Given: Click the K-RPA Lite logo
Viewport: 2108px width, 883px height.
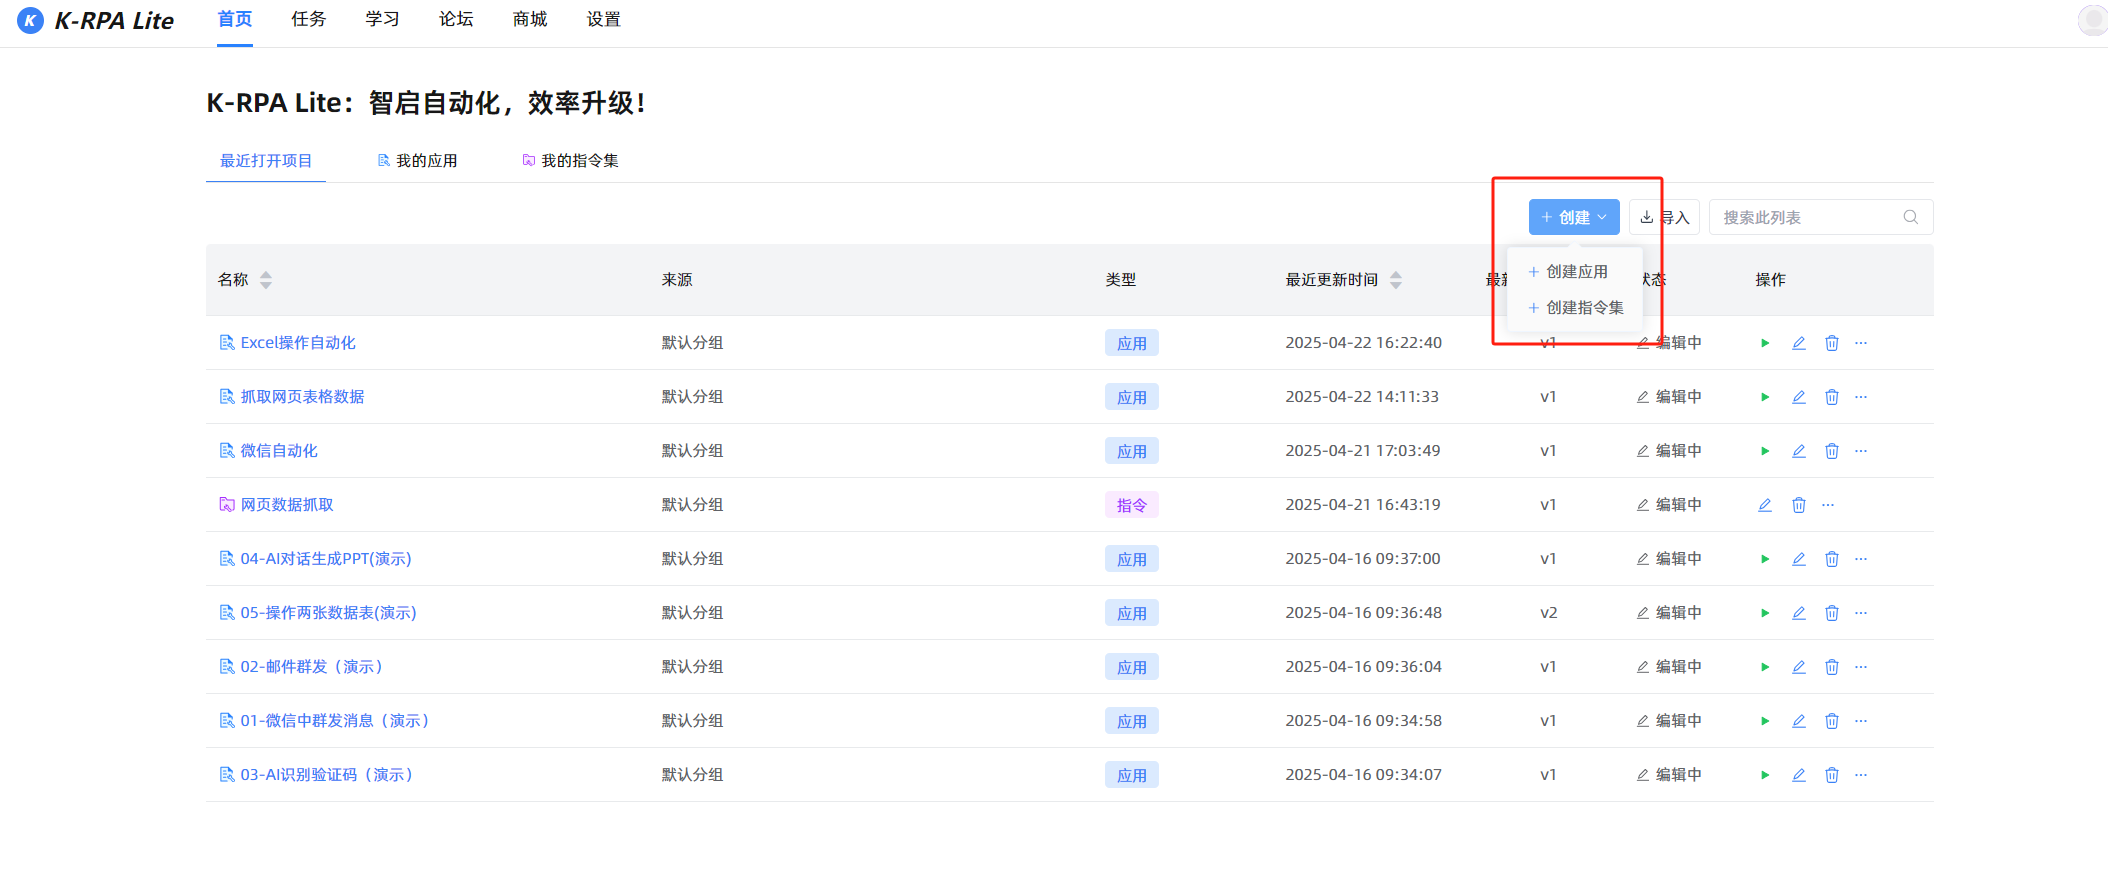Looking at the screenshot, I should pos(96,20).
